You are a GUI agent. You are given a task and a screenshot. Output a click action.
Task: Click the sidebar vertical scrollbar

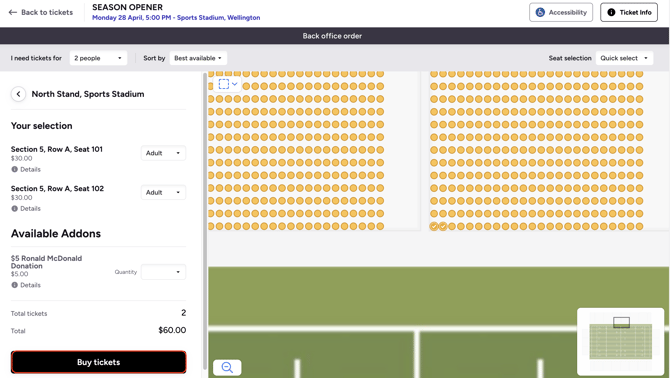[205, 222]
